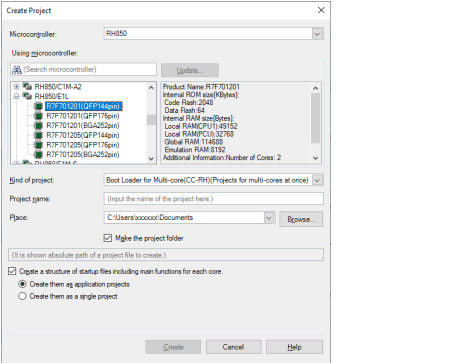Click 'Product Name:R7F701201' text line
The image size is (474, 364).
click(x=201, y=87)
